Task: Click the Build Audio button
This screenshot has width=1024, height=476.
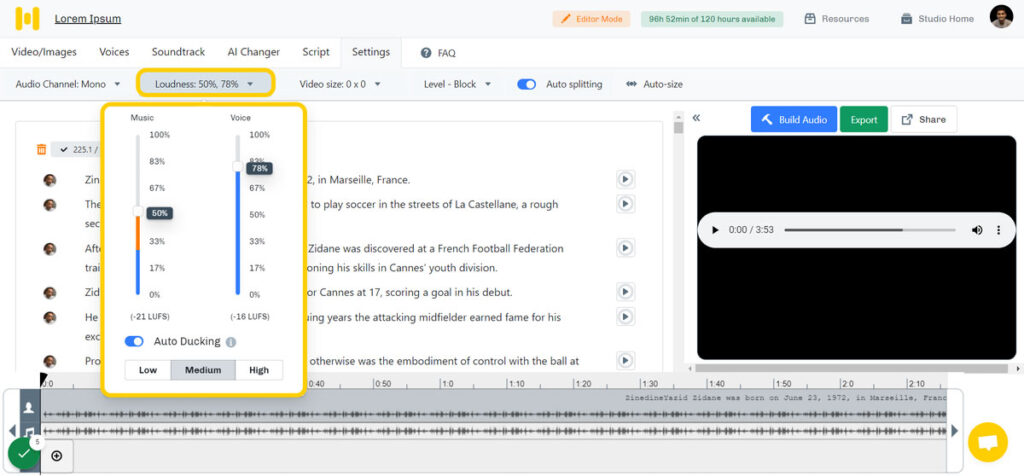Action: click(x=793, y=120)
